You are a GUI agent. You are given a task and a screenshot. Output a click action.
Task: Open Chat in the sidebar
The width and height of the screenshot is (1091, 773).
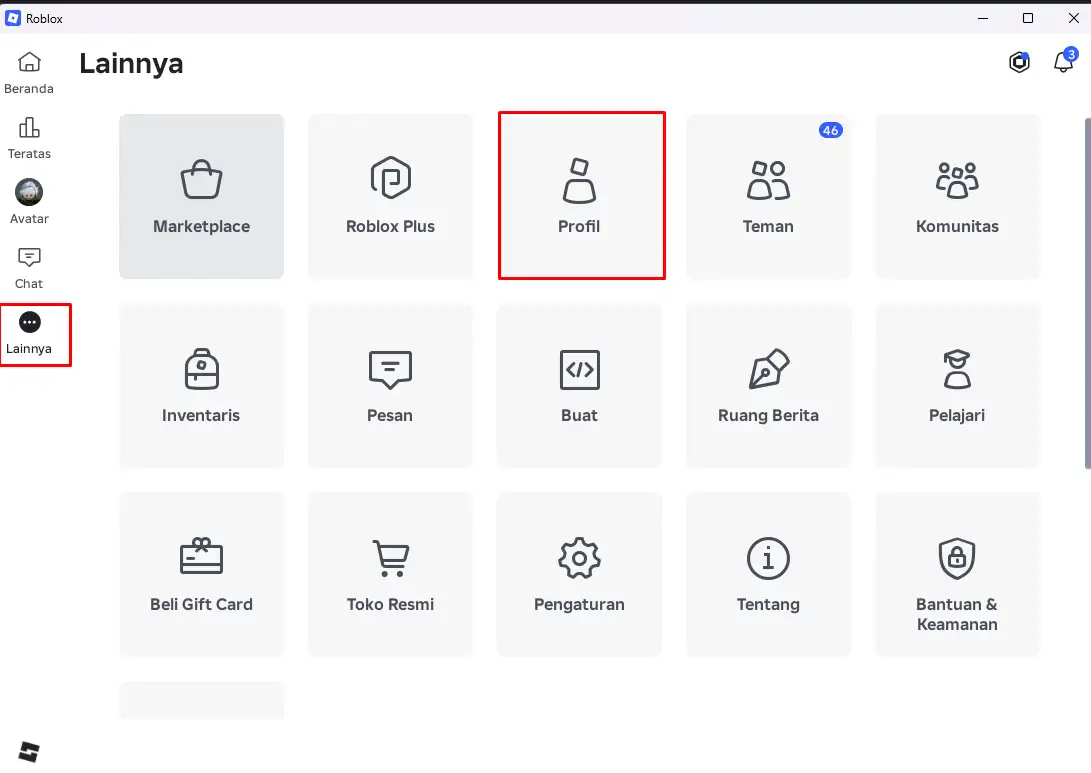pos(29,268)
